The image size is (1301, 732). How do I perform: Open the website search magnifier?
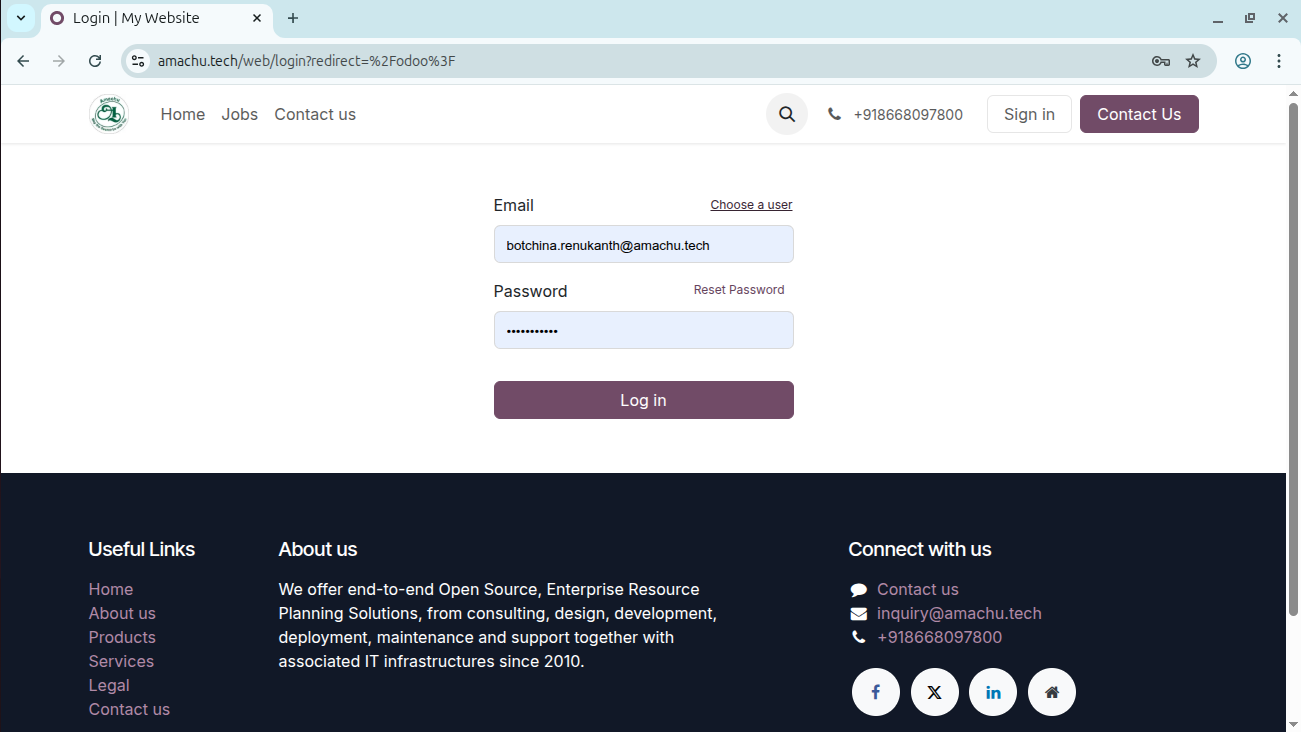(787, 114)
